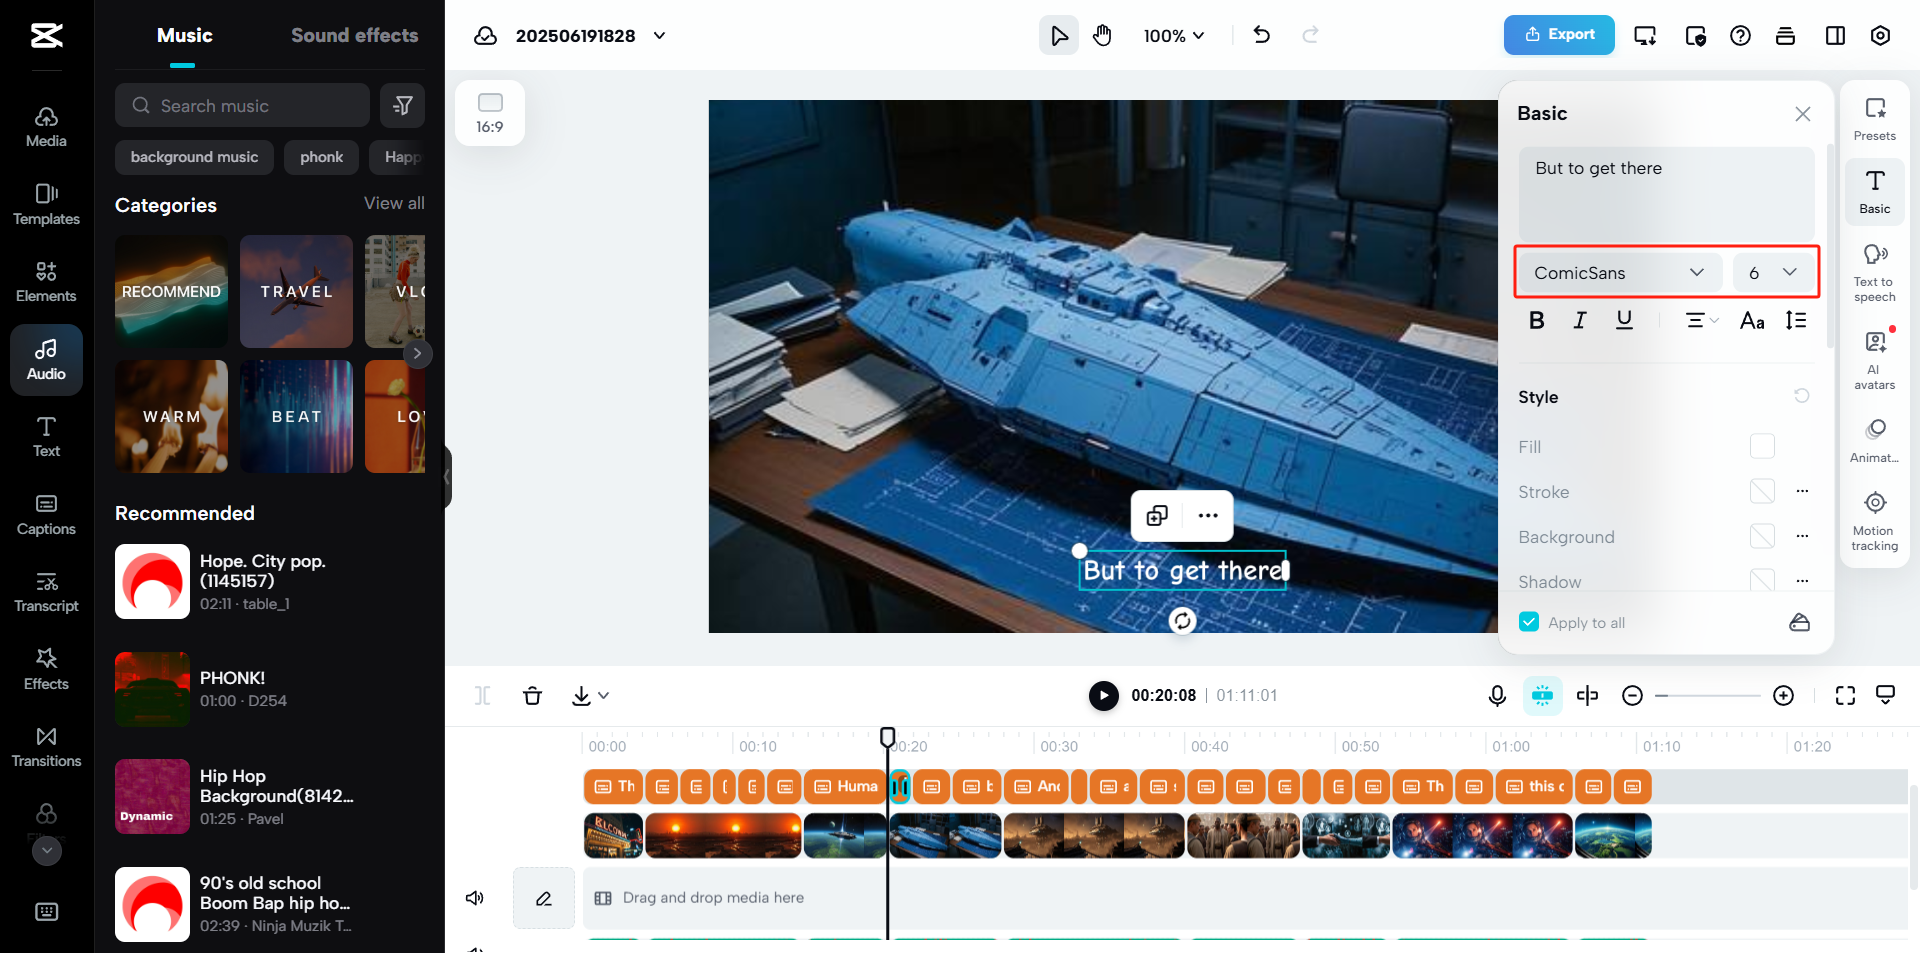This screenshot has height=953, width=1920.
Task: Toggle underline text formatting
Action: [x=1624, y=320]
